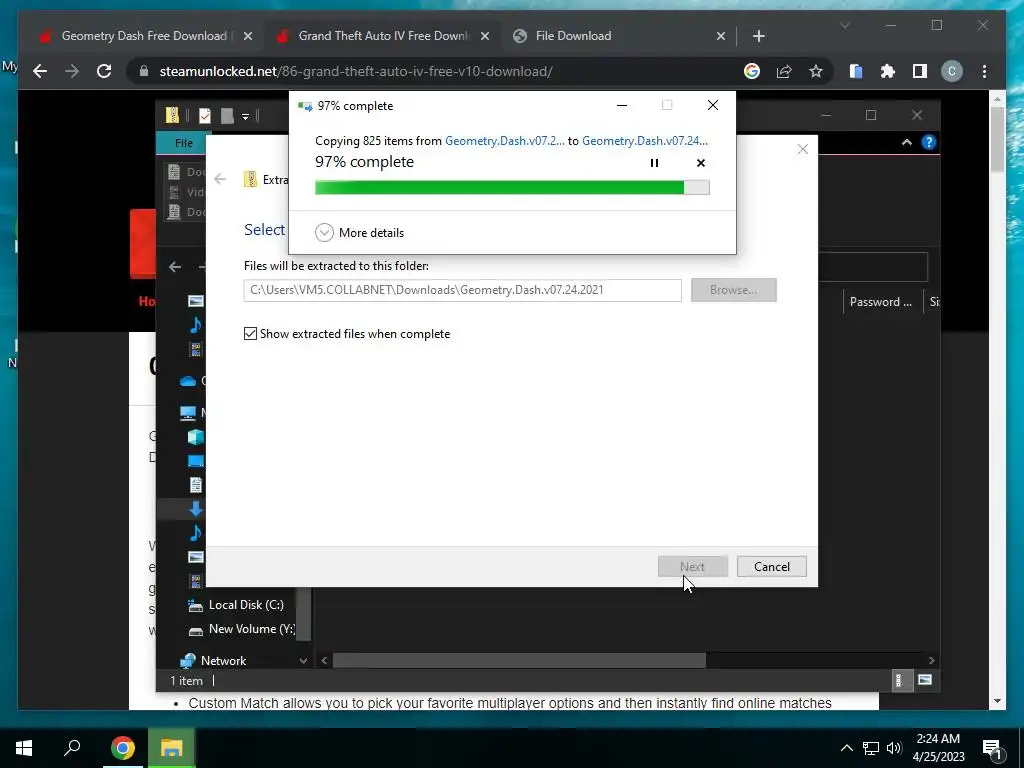This screenshot has width=1024, height=768.
Task: Open Local Disk (C:)
Action: coord(236,605)
